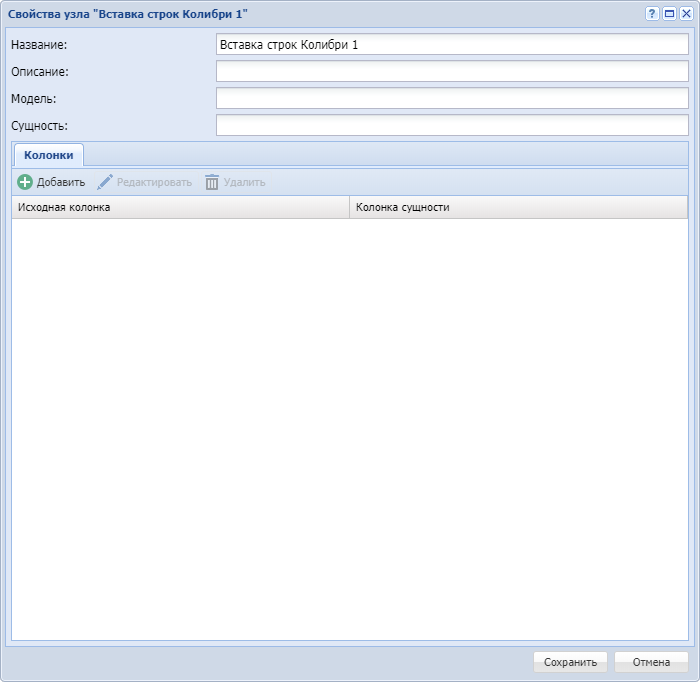Click the Модель: field label

click(x=34, y=98)
